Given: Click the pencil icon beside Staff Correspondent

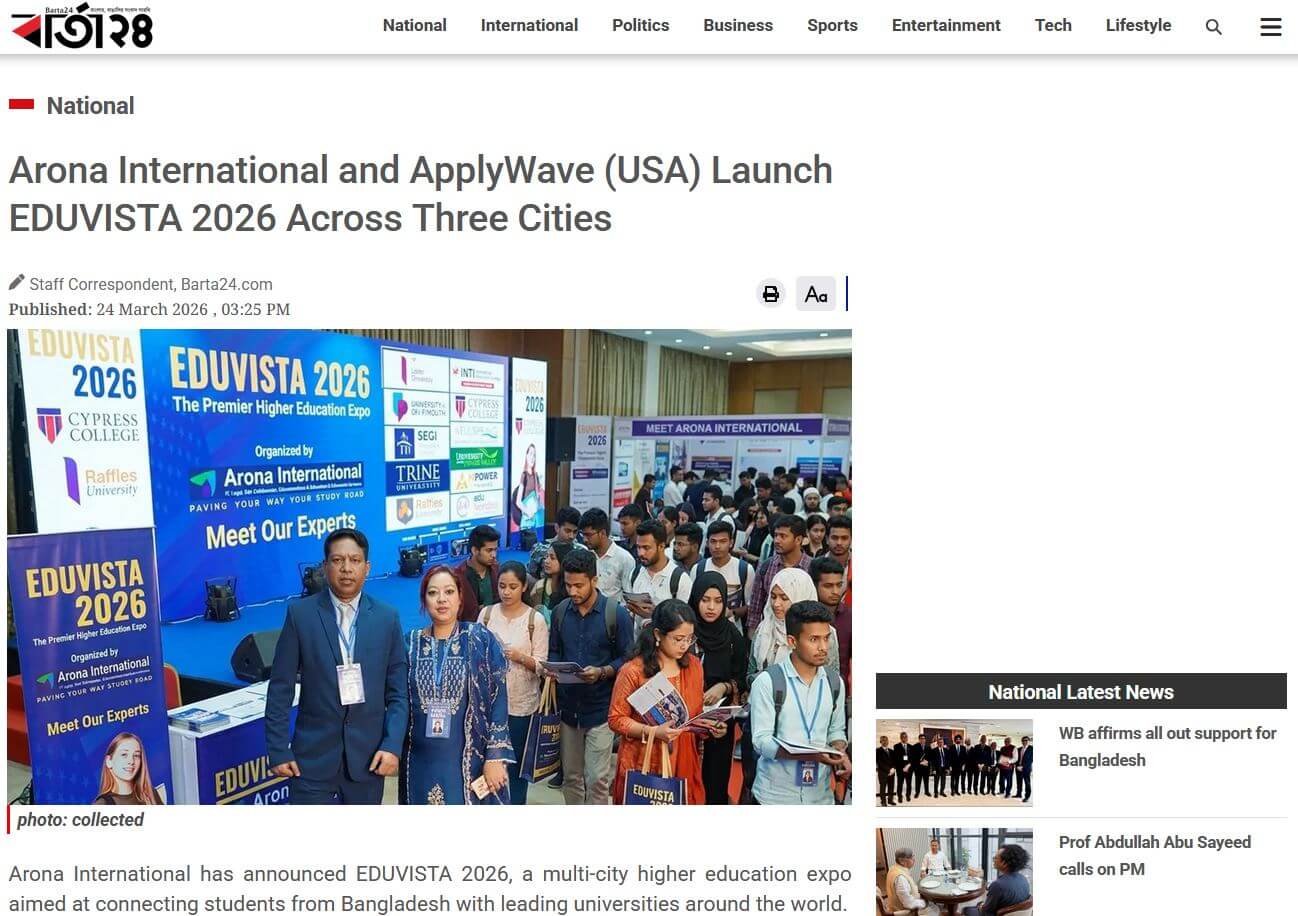Looking at the screenshot, I should [17, 283].
